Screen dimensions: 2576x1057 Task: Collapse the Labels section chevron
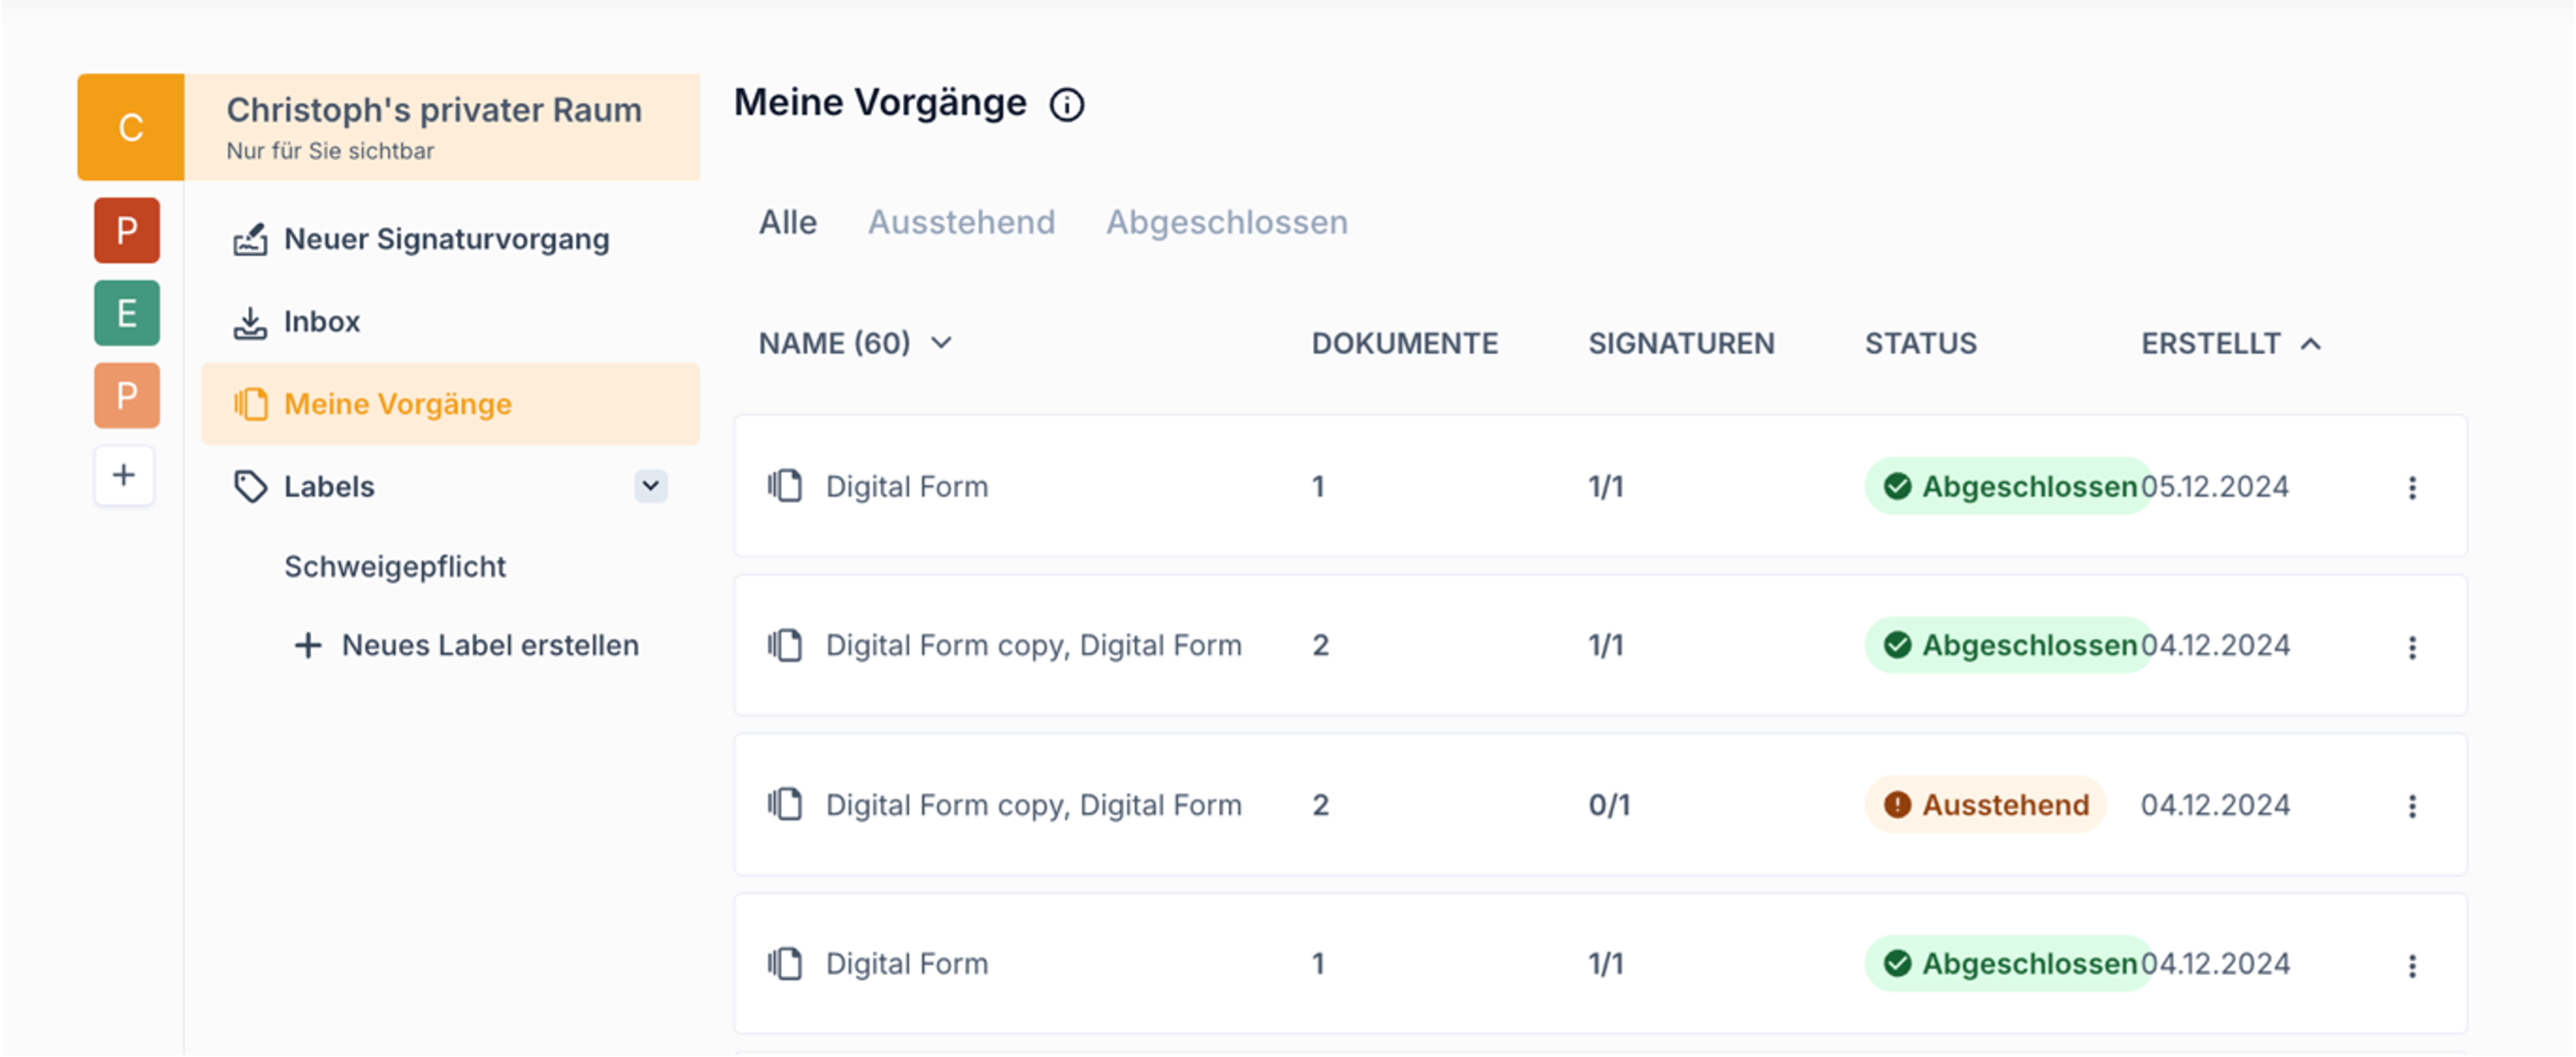[650, 486]
